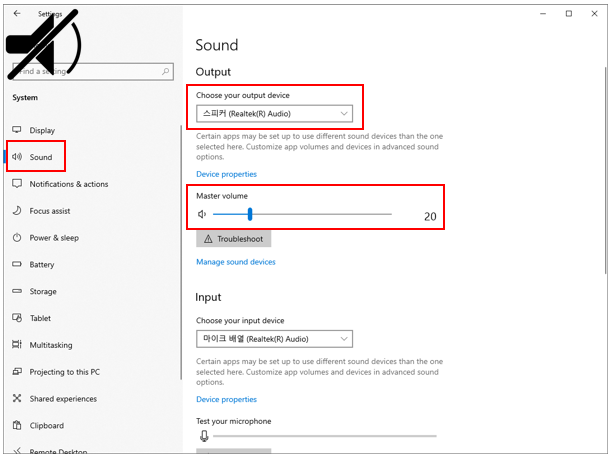Image resolution: width=614 pixels, height=458 pixels.
Task: Click the Find a setting search box
Action: point(93,72)
